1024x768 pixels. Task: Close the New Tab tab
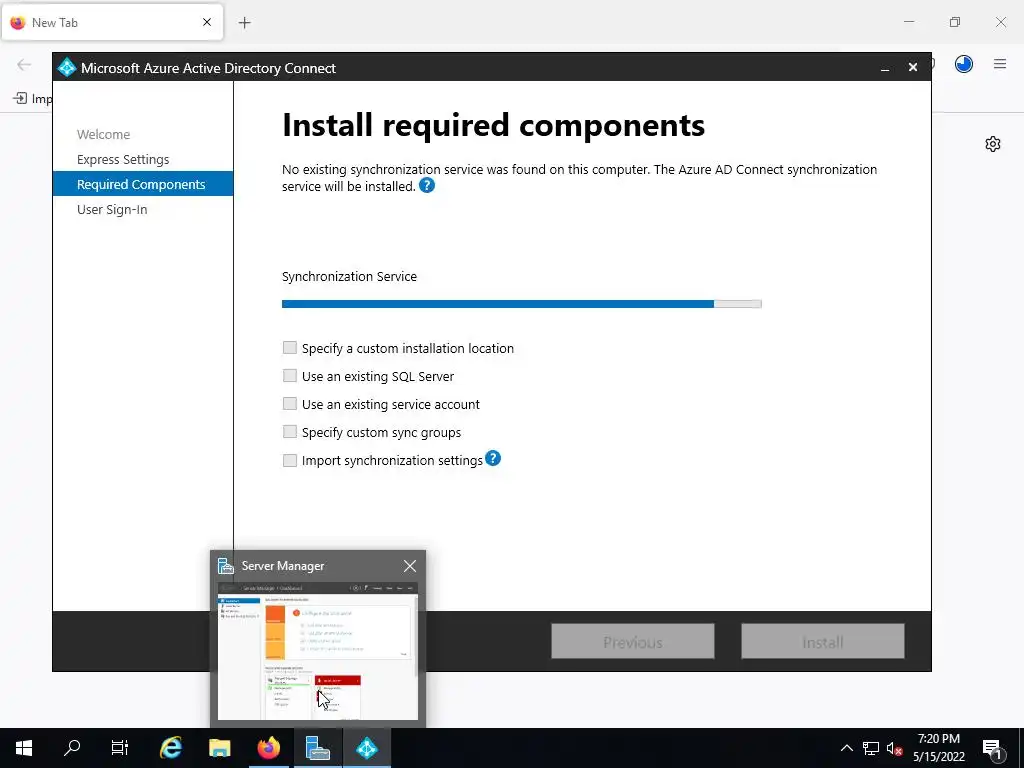207,22
